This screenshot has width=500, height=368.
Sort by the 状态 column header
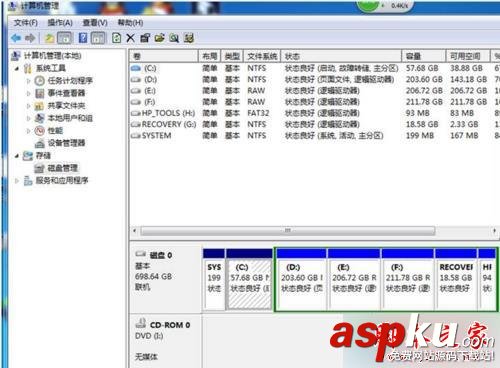coord(341,56)
